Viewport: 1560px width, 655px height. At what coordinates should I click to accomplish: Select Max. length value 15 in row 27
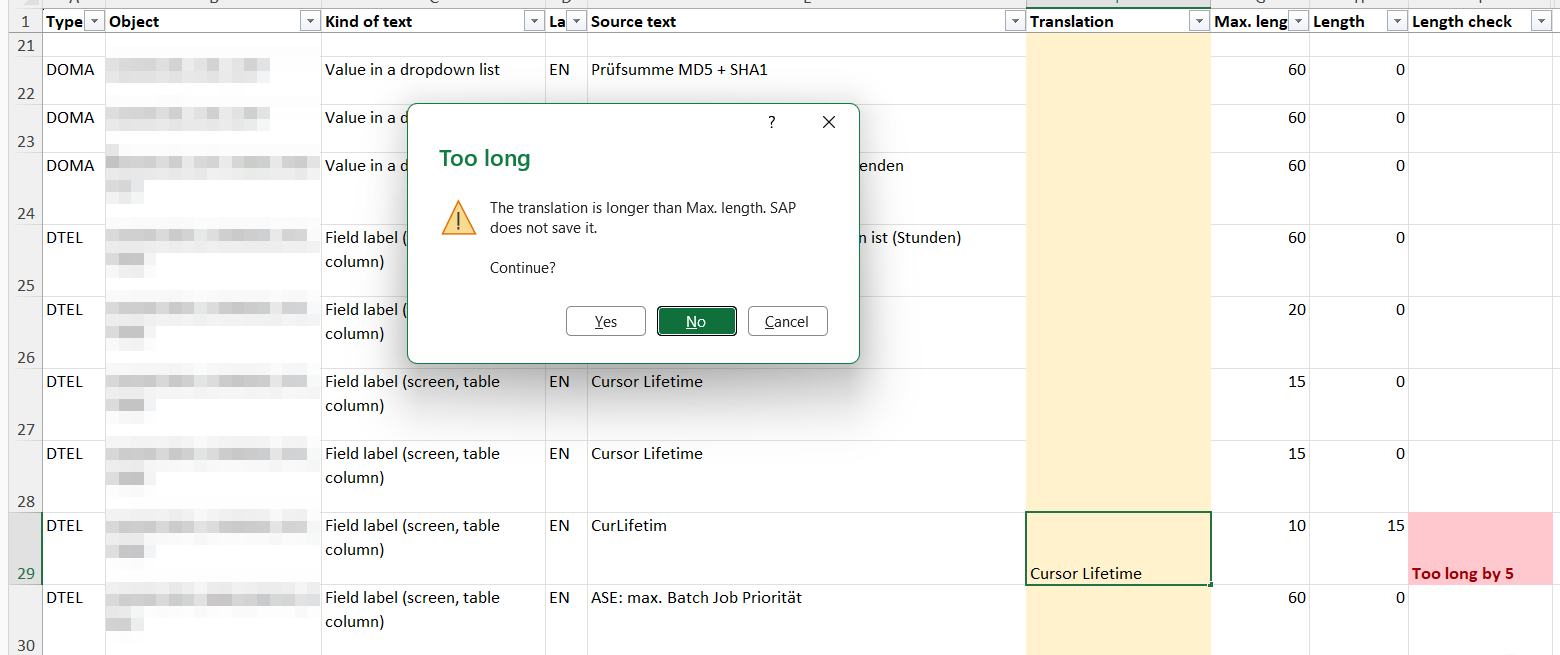point(1260,405)
